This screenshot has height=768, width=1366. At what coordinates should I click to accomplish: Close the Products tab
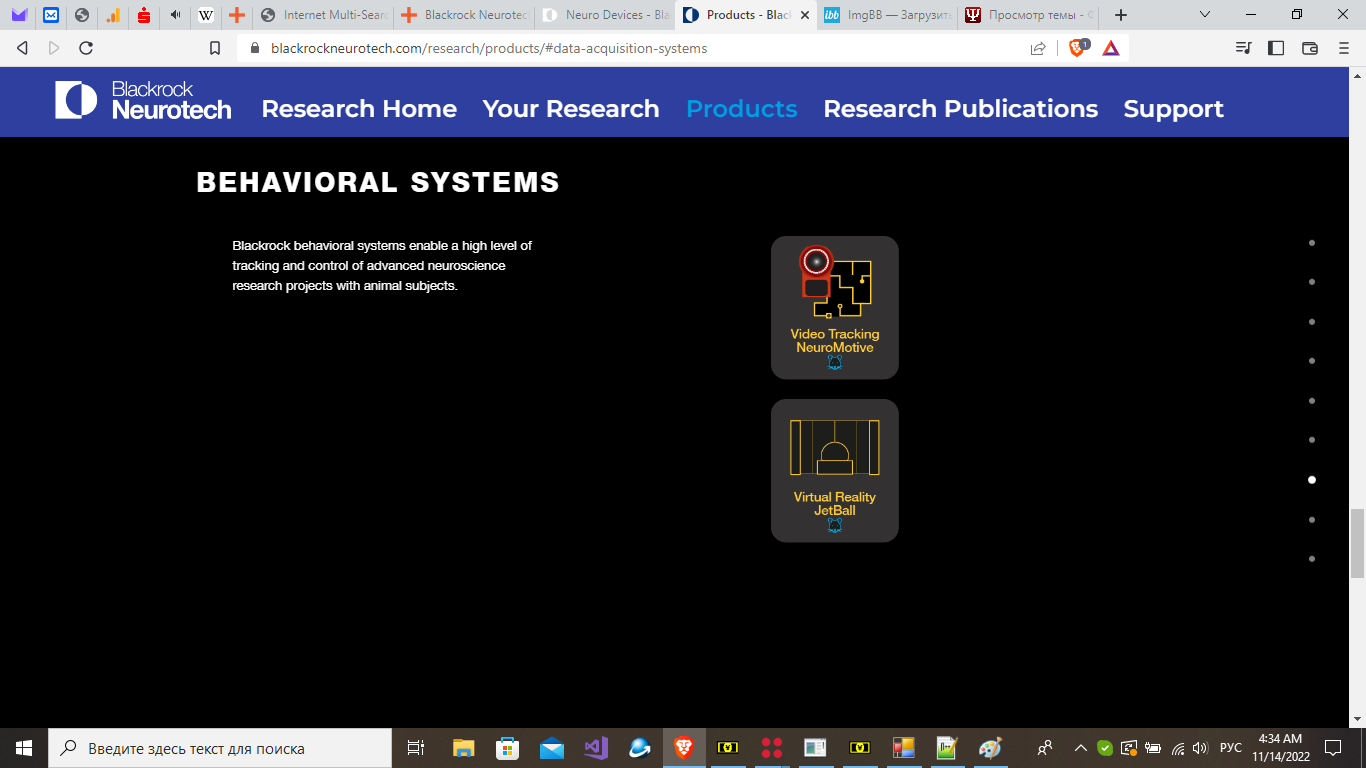pyautogui.click(x=805, y=15)
